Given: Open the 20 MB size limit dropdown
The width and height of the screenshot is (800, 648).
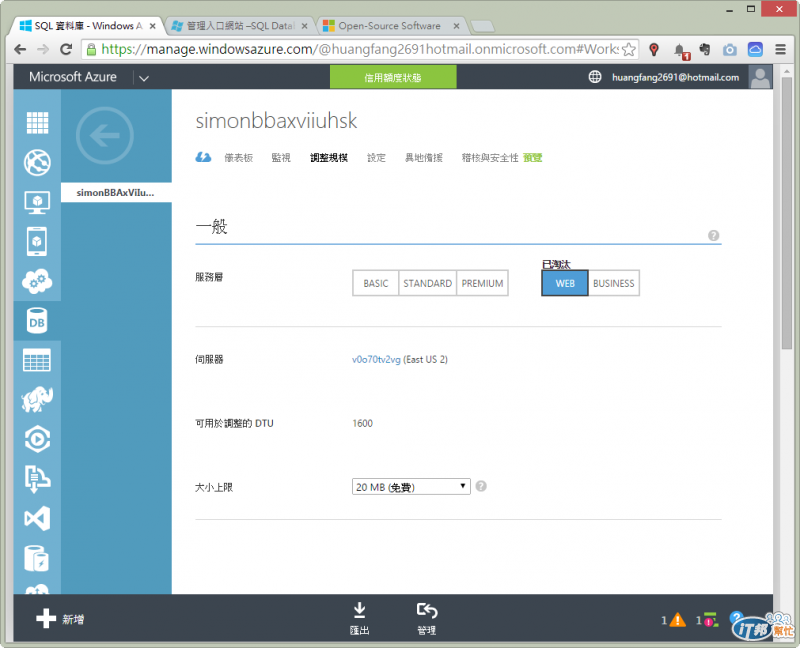Looking at the screenshot, I should click(x=411, y=486).
